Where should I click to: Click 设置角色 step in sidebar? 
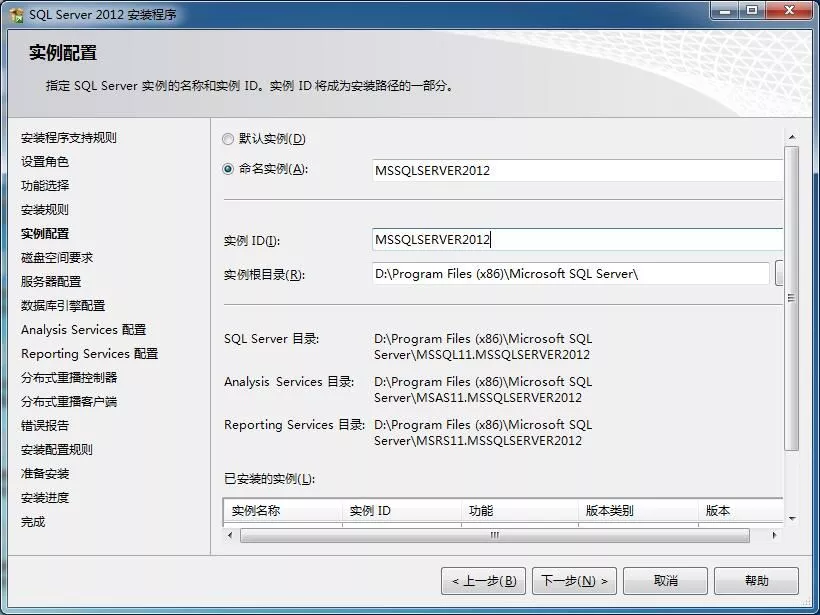tap(45, 162)
